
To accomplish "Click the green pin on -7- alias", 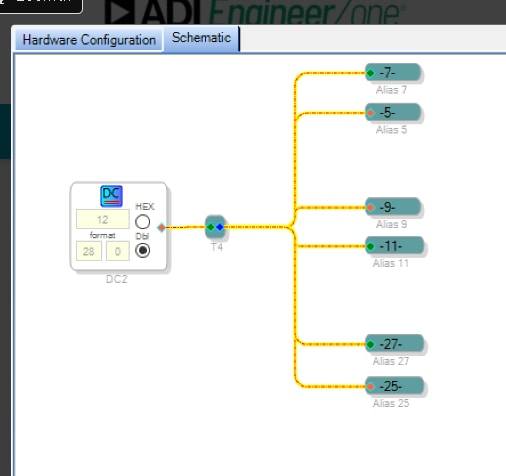I will pyautogui.click(x=370, y=73).
